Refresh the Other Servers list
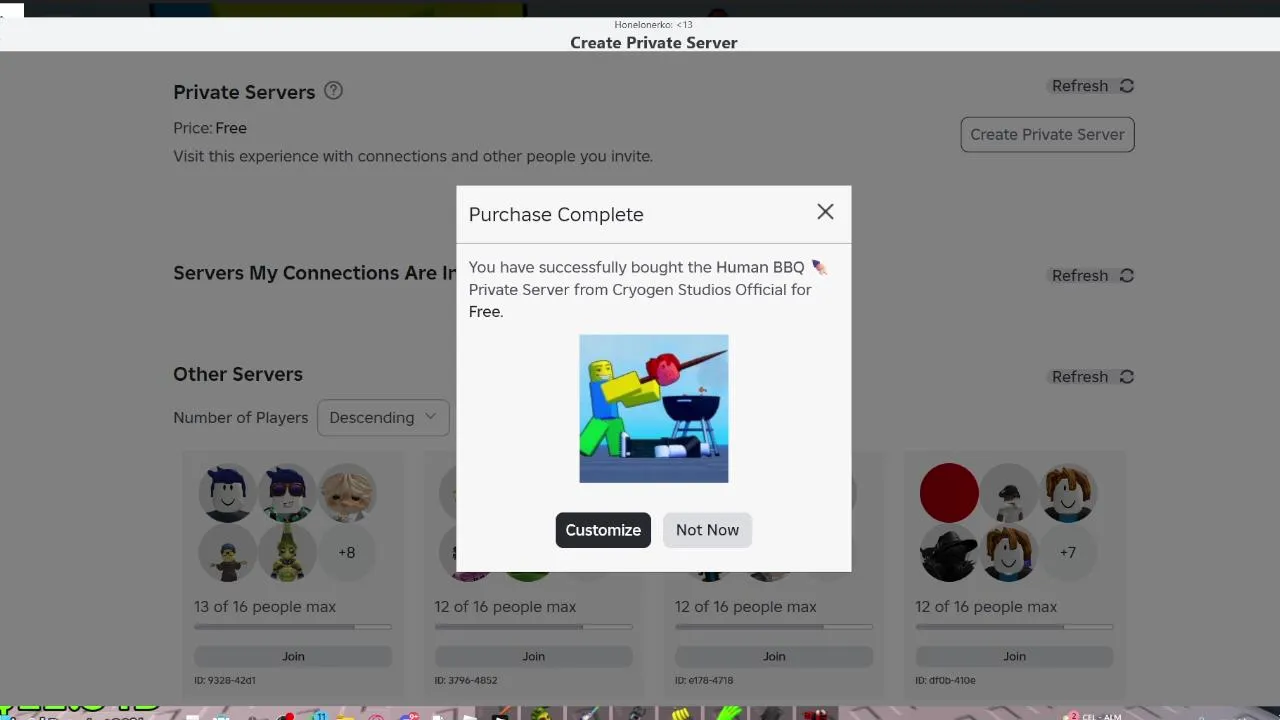The height and width of the screenshot is (720, 1280). pyautogui.click(x=1092, y=377)
